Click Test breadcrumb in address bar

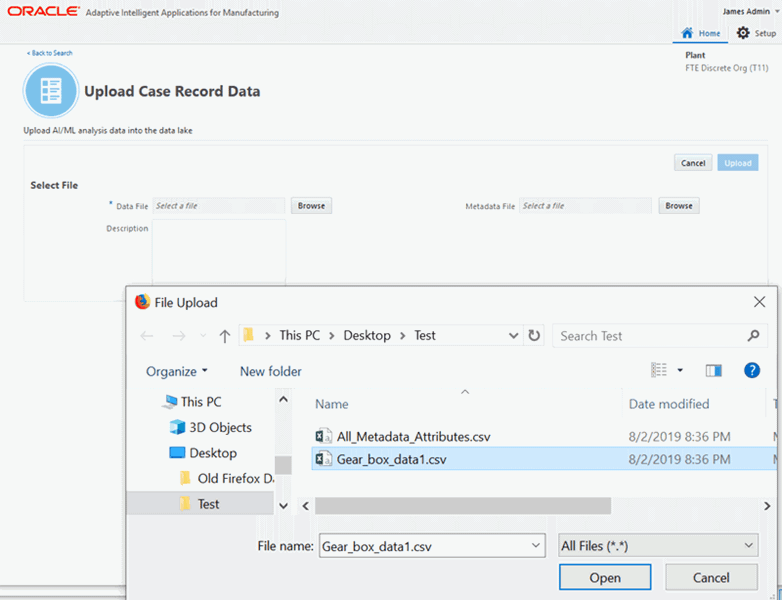click(x=425, y=335)
